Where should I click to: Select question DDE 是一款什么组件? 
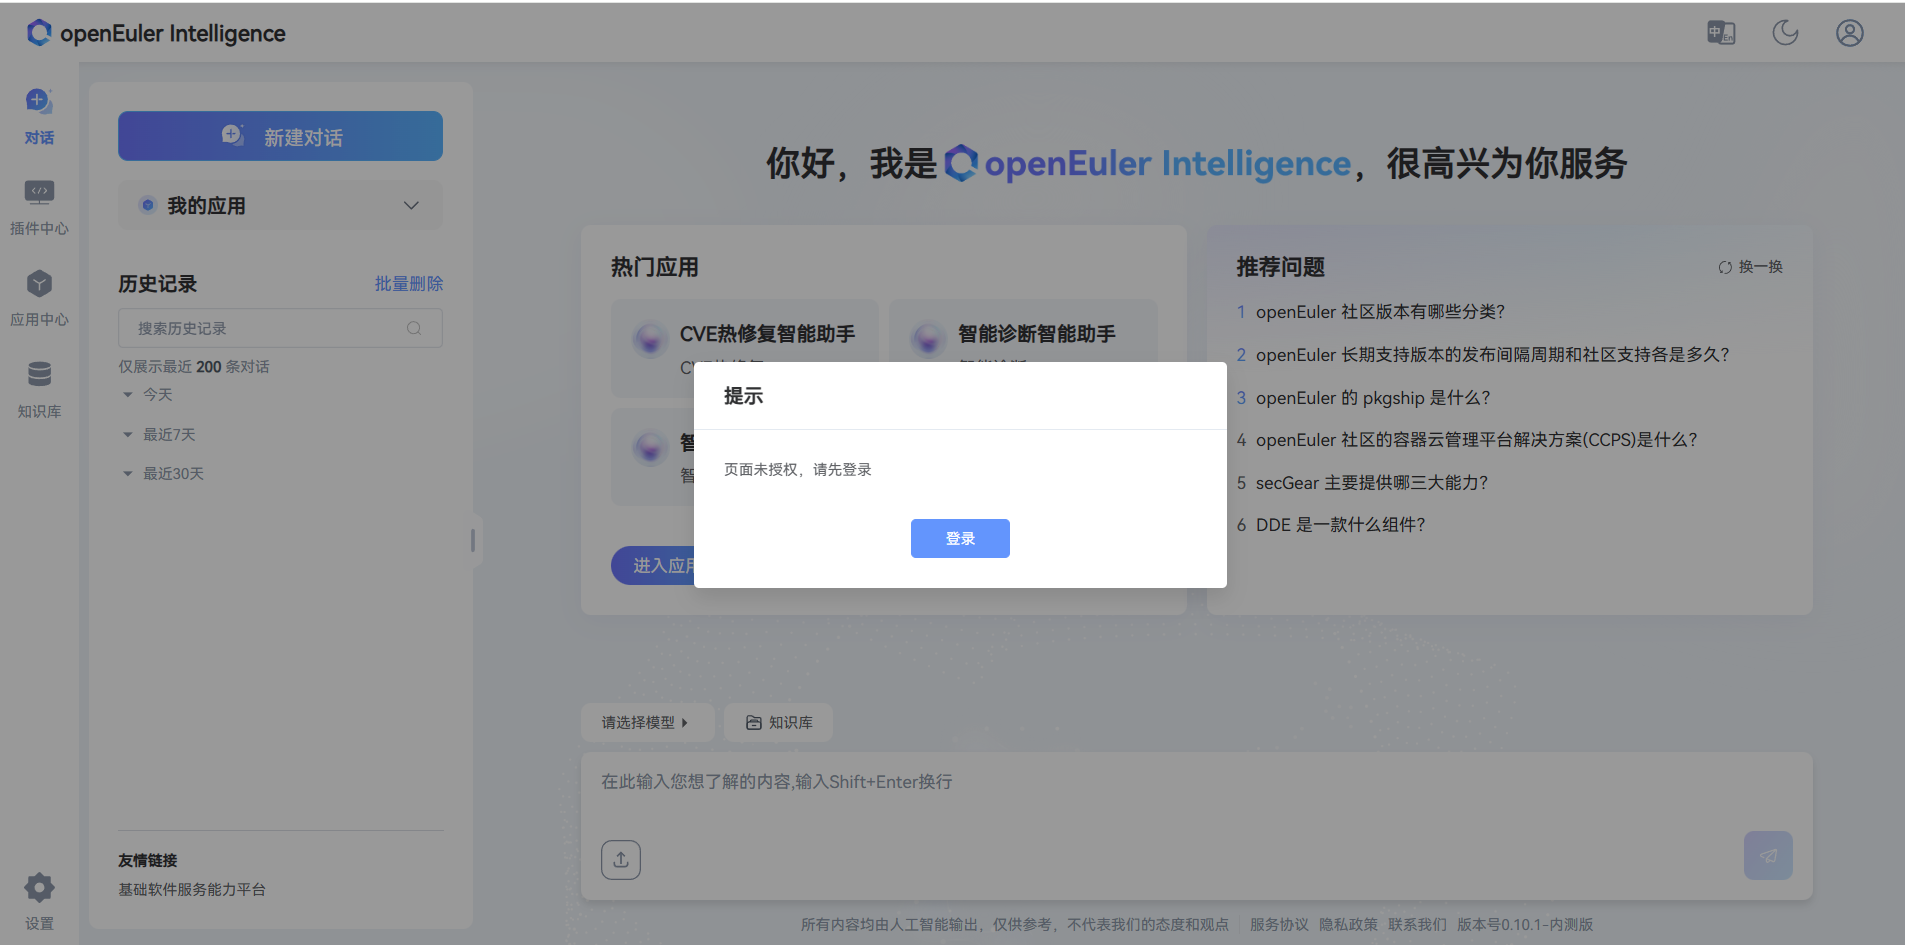pos(1341,525)
